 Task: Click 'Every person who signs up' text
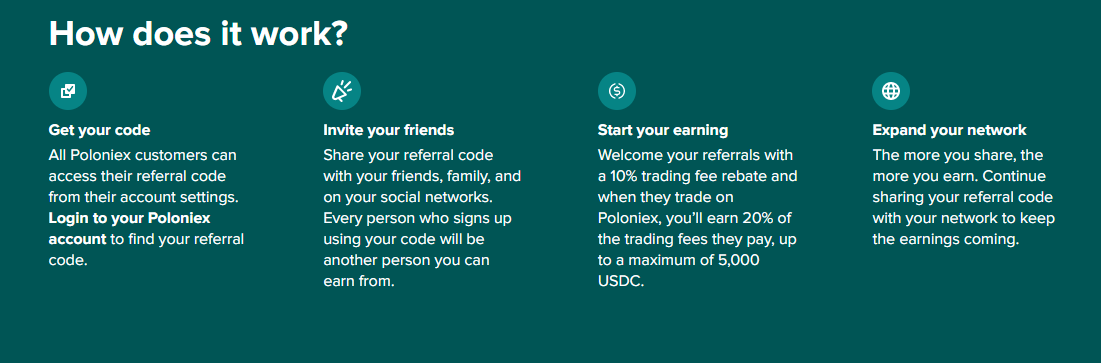pos(417,218)
